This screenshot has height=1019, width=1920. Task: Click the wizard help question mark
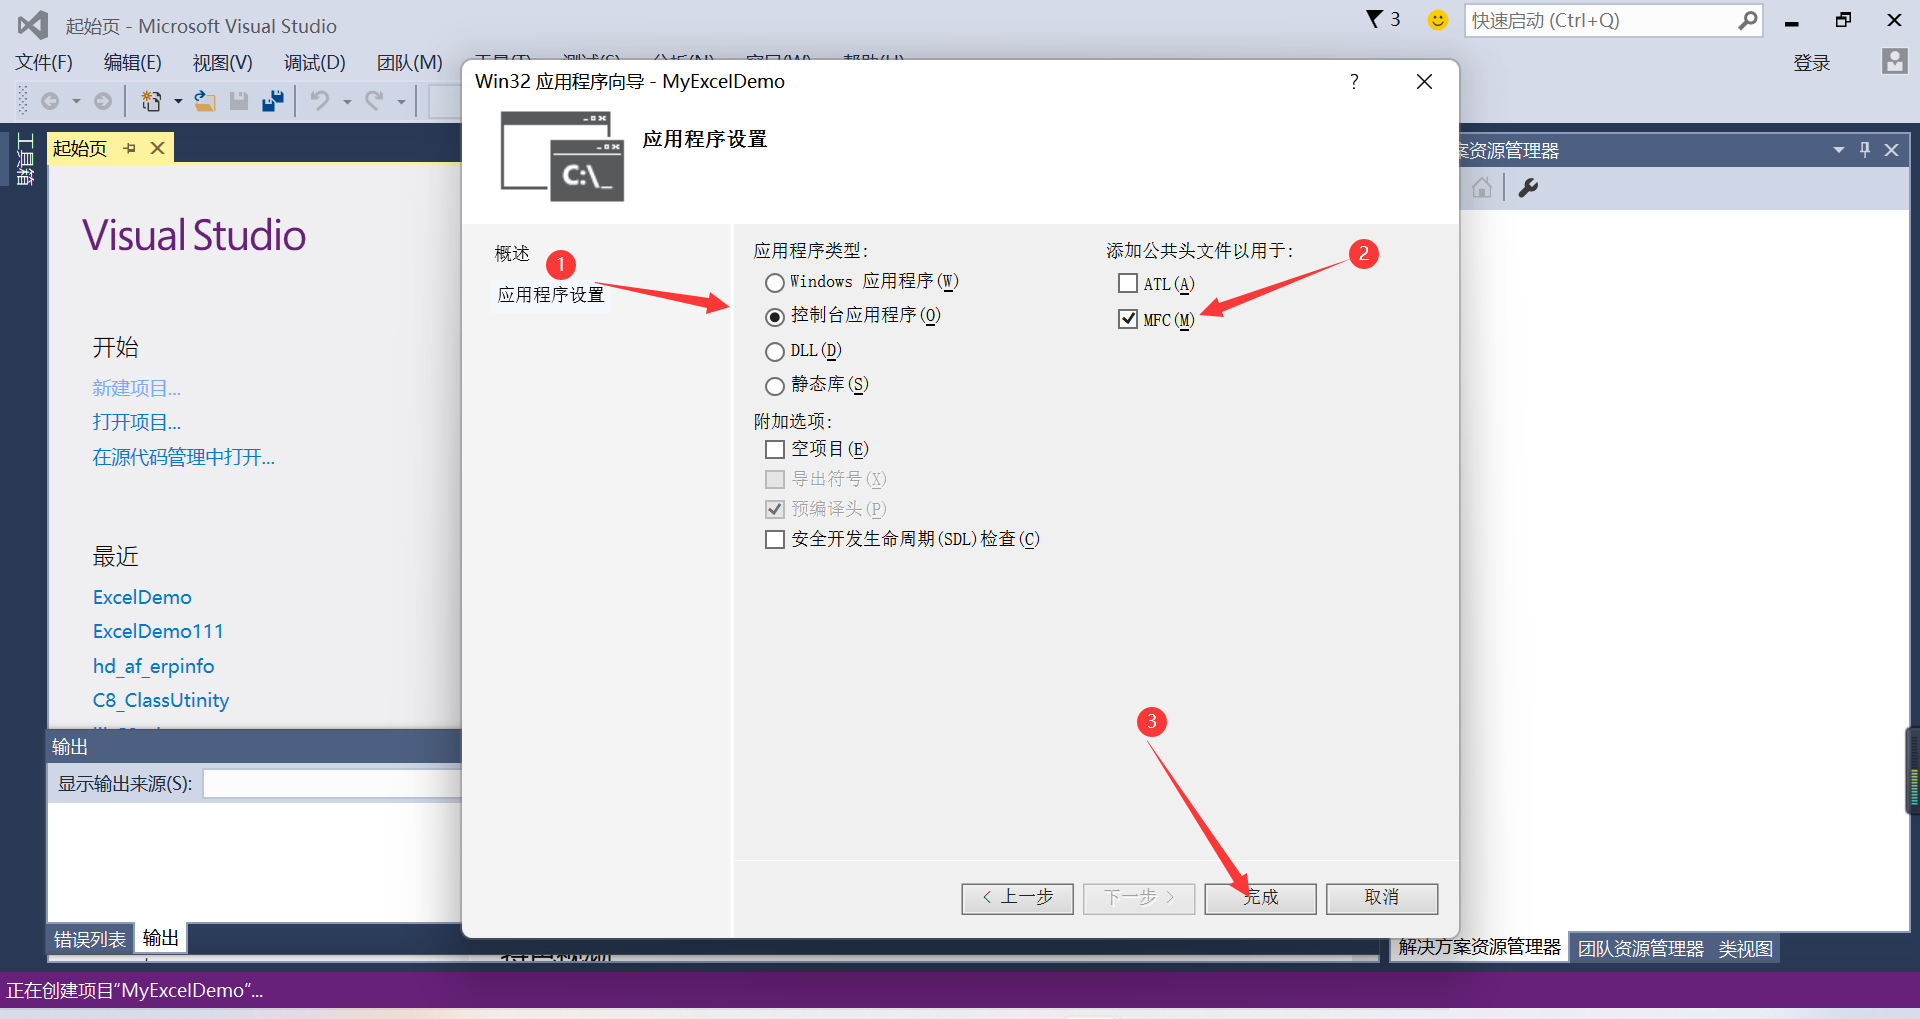tap(1354, 82)
